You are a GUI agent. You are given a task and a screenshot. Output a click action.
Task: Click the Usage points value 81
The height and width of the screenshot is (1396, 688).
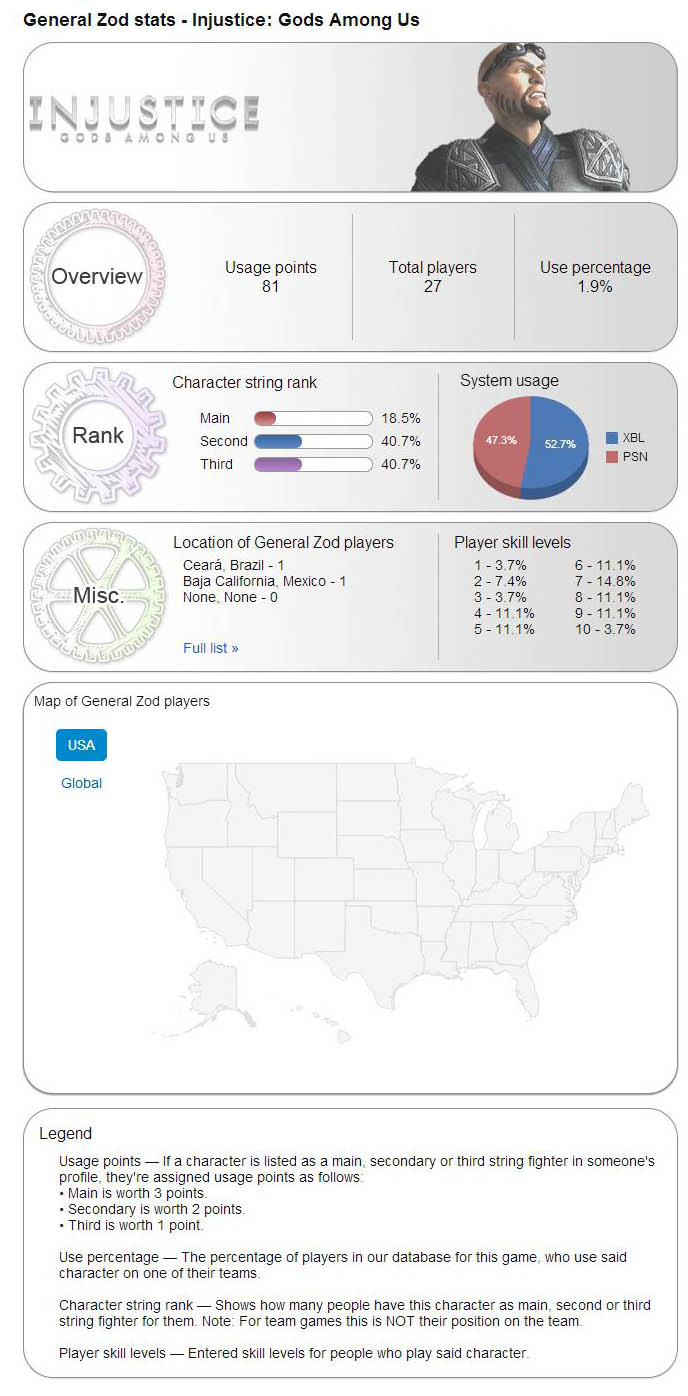270,287
